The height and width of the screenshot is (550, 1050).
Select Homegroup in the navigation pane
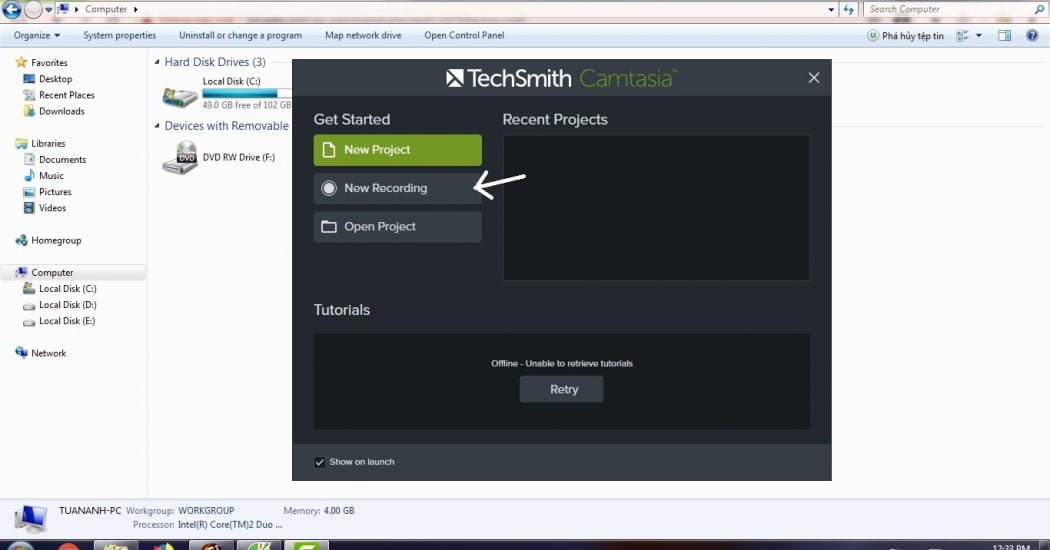56,240
